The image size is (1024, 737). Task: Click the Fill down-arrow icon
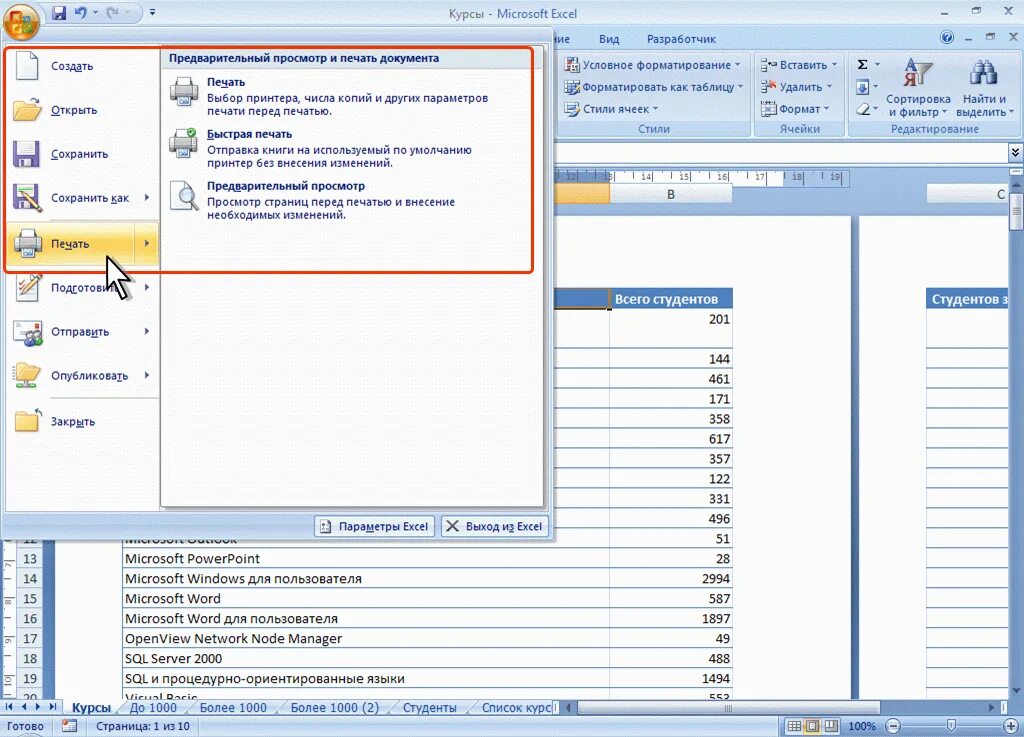click(863, 87)
